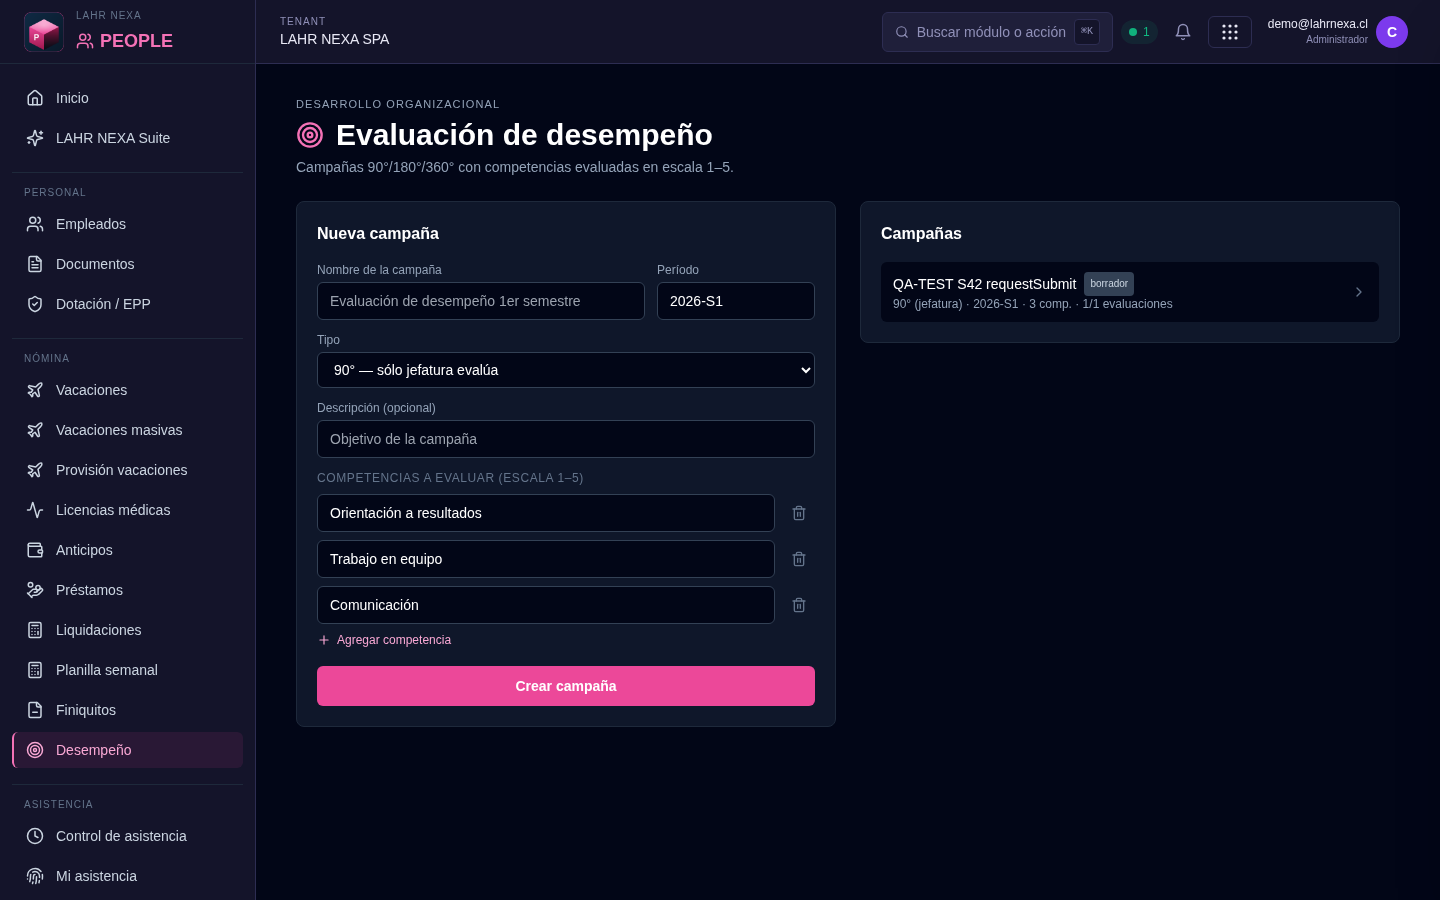The image size is (1440, 900).
Task: Click the Finiquitos document icon
Action: [35, 710]
